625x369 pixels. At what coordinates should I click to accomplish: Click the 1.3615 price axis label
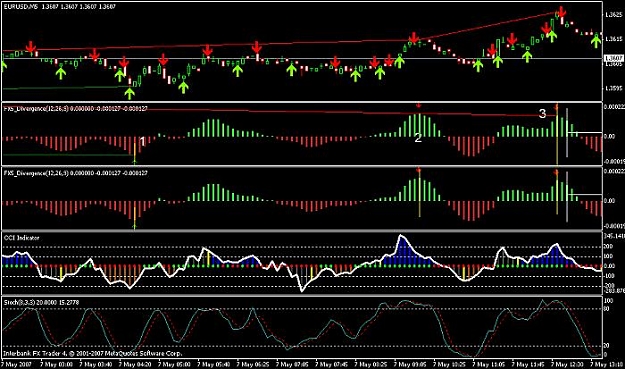pos(613,39)
